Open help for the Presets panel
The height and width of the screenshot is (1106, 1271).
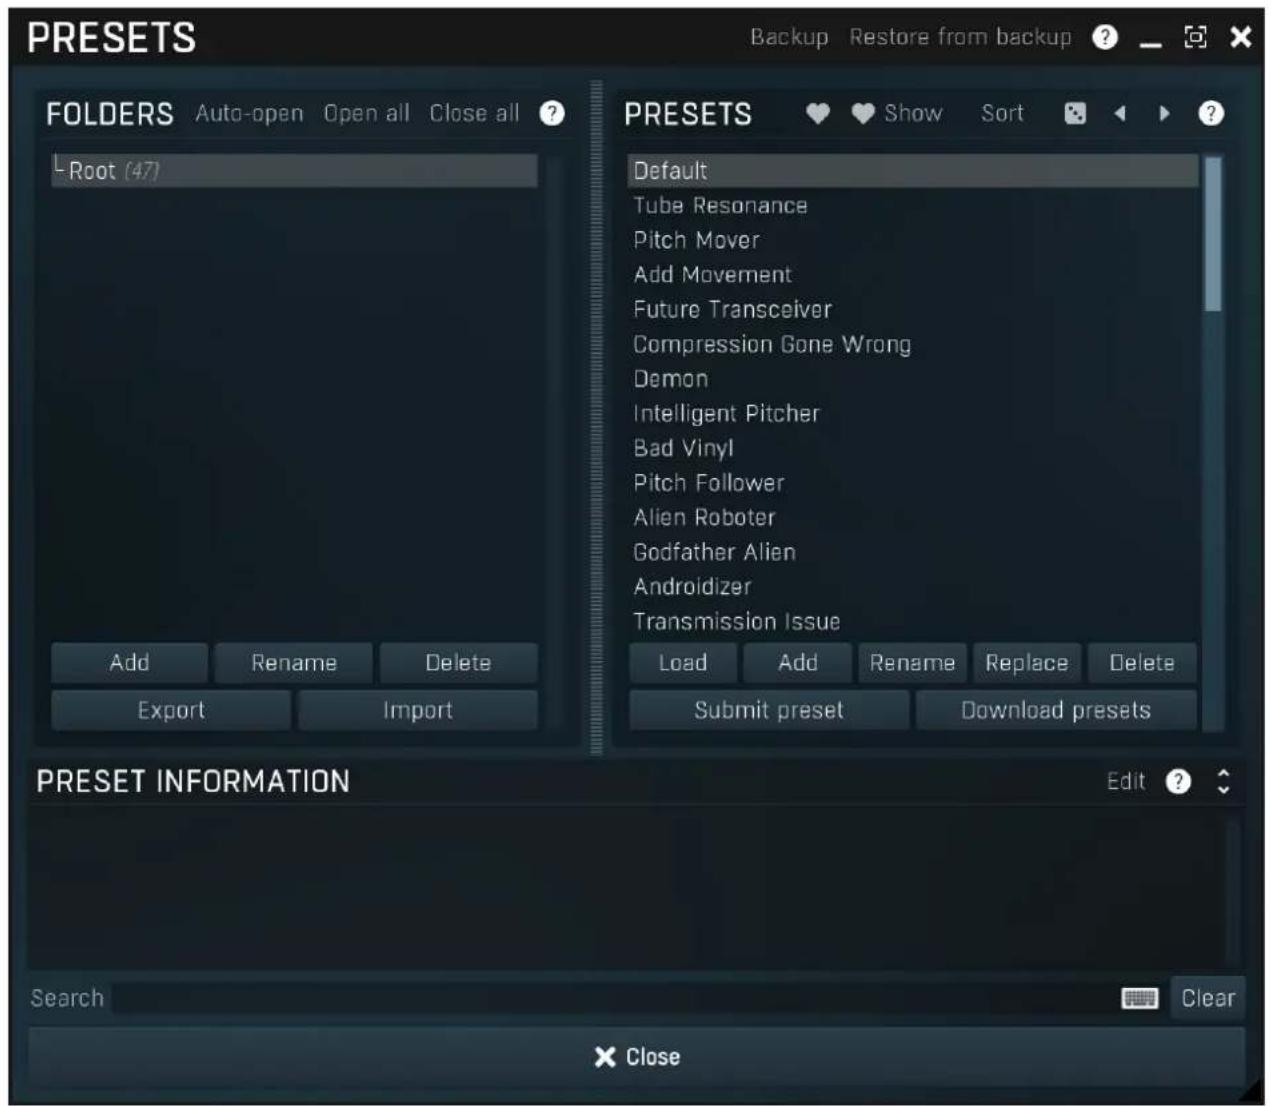(x=1211, y=114)
